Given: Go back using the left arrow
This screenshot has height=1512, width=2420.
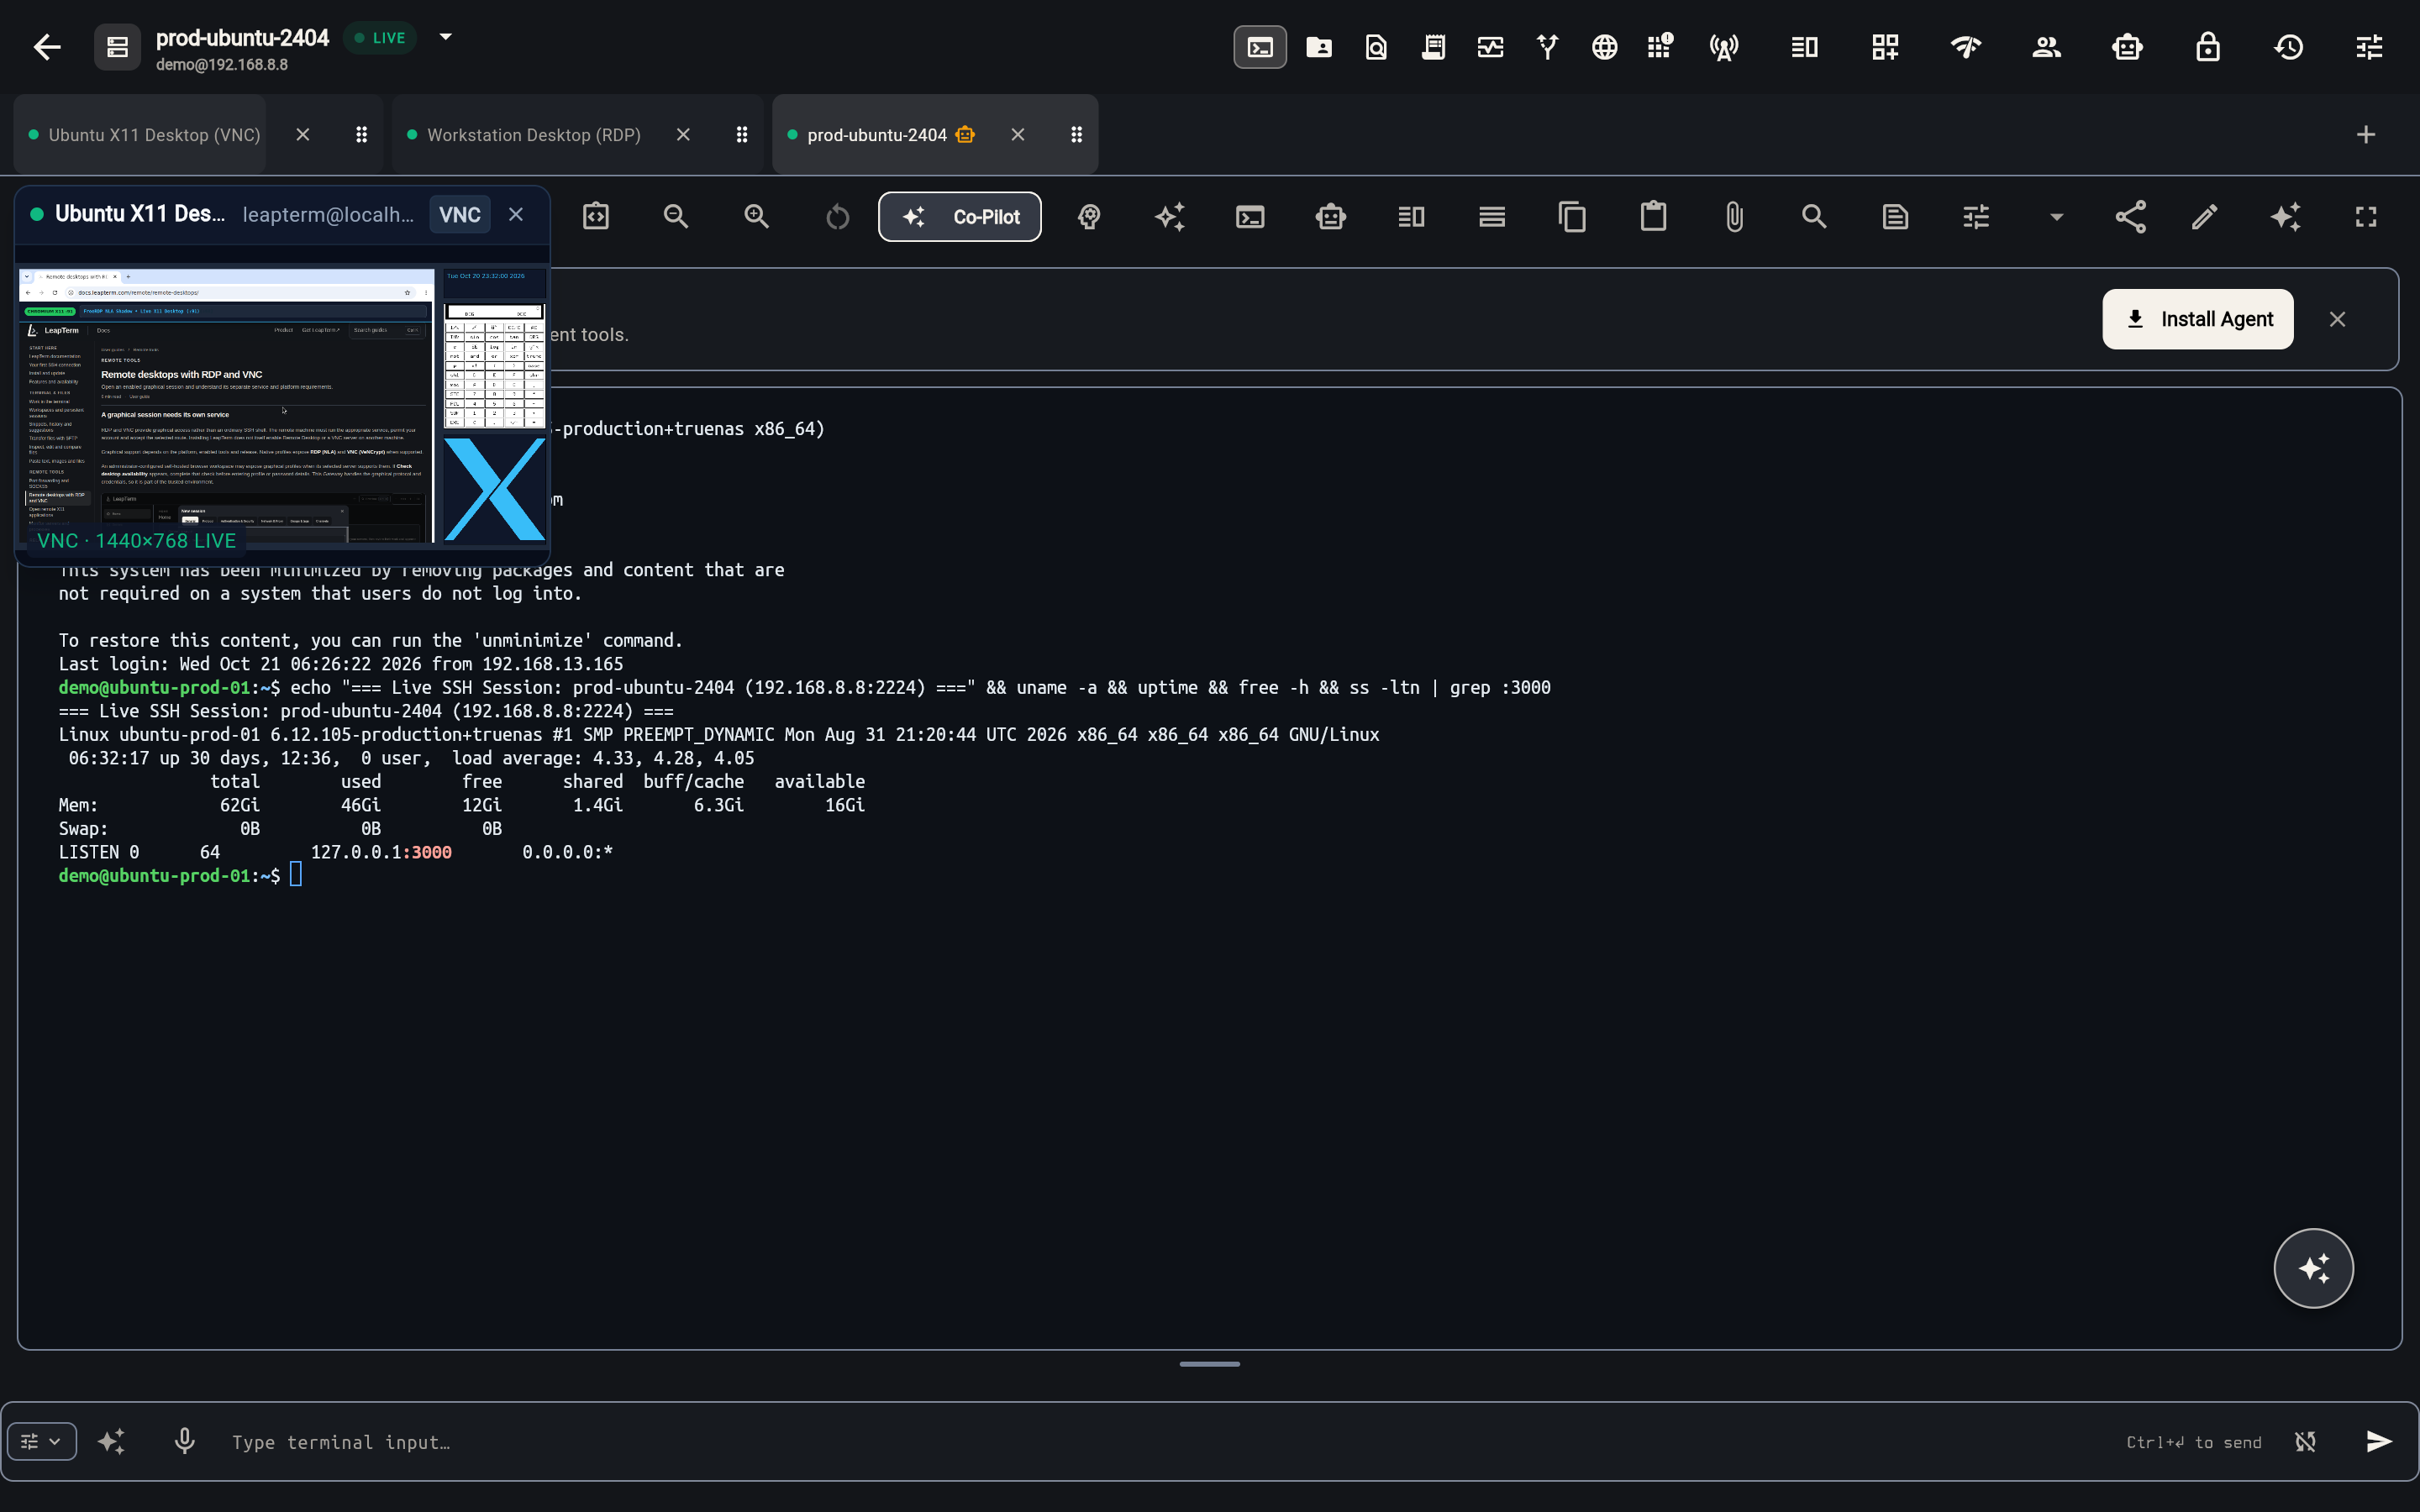Looking at the screenshot, I should [47, 47].
